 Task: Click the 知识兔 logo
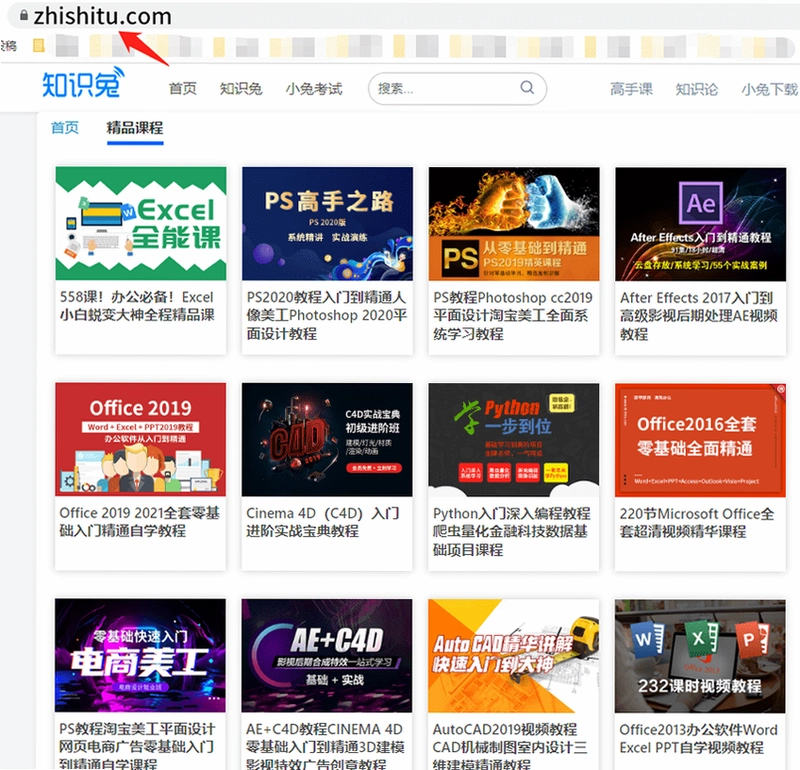point(83,82)
